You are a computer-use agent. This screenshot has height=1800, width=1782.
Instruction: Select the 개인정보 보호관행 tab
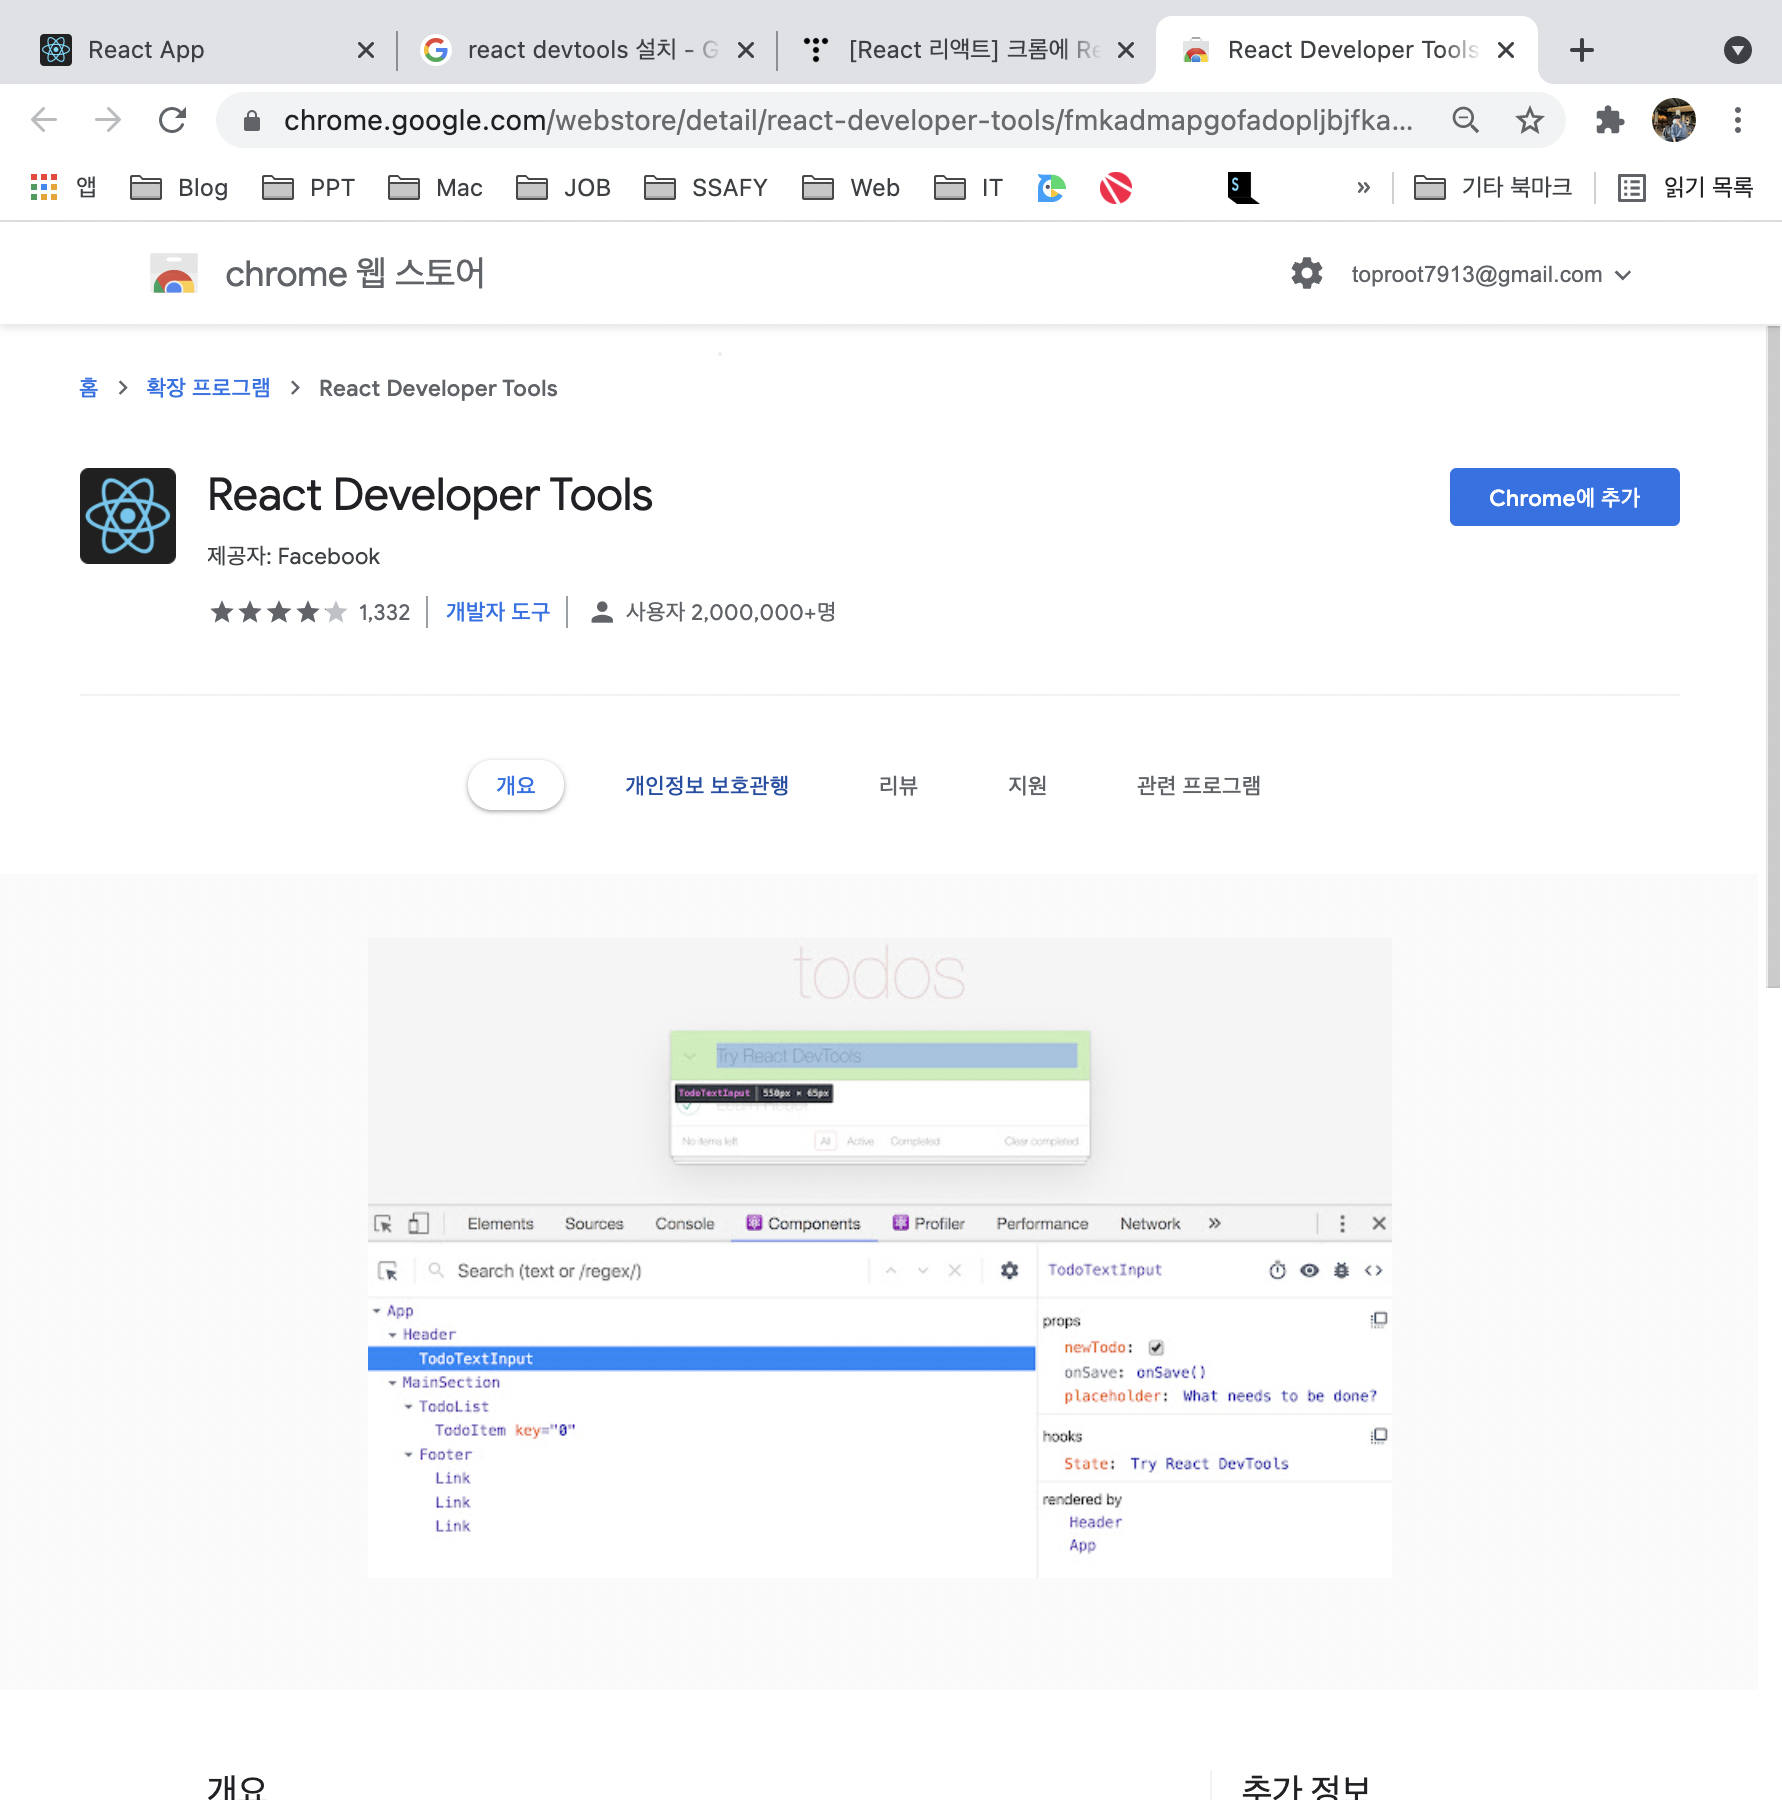pyautogui.click(x=707, y=785)
